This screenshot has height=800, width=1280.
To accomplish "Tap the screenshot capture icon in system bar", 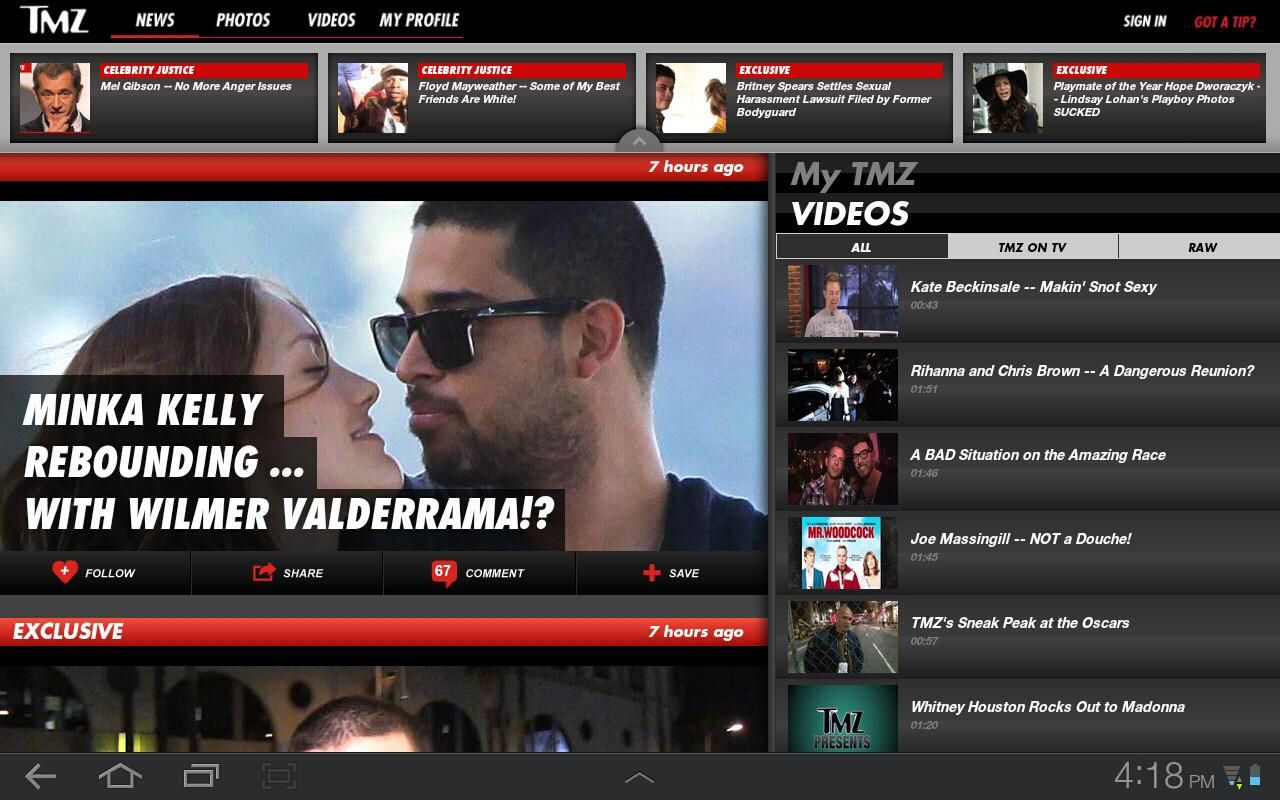I will tap(279, 776).
